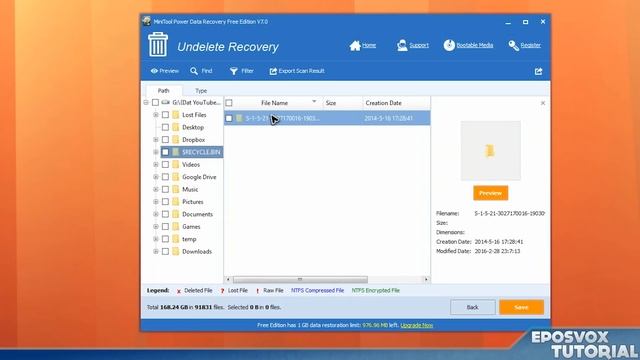Open the Upgrade Now link
Image resolution: width=640 pixels, height=360 pixels.
click(x=417, y=325)
